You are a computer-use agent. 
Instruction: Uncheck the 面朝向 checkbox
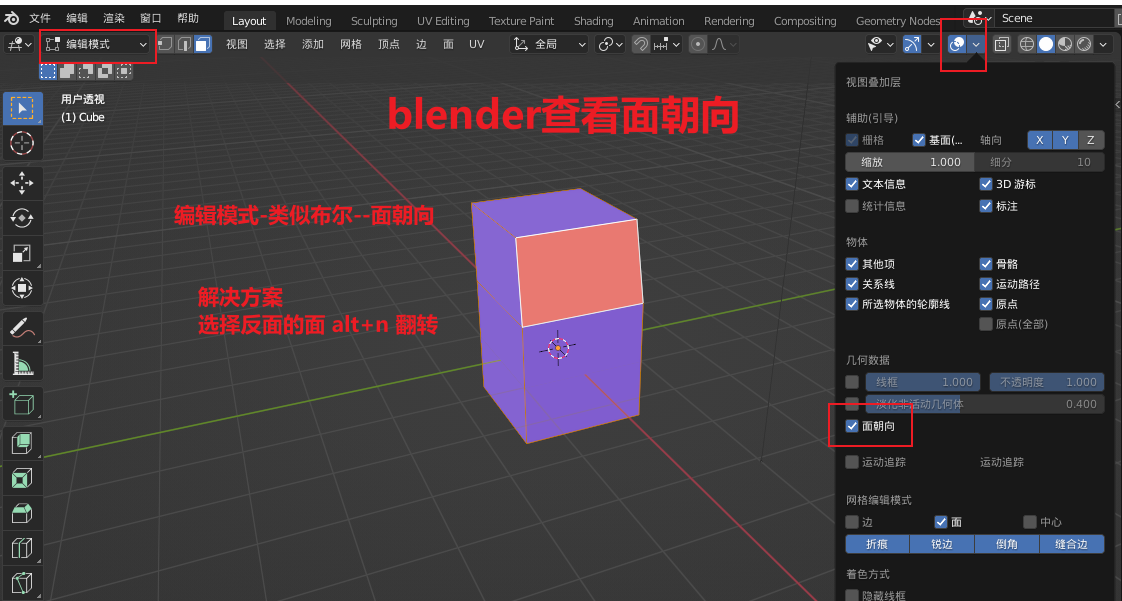click(x=852, y=426)
